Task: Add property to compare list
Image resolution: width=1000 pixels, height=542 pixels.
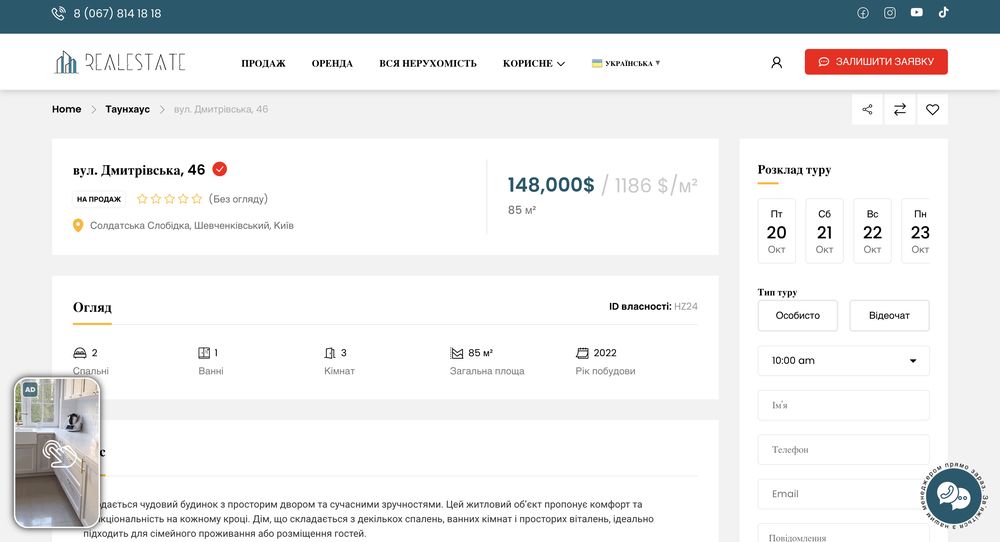Action: [x=900, y=110]
